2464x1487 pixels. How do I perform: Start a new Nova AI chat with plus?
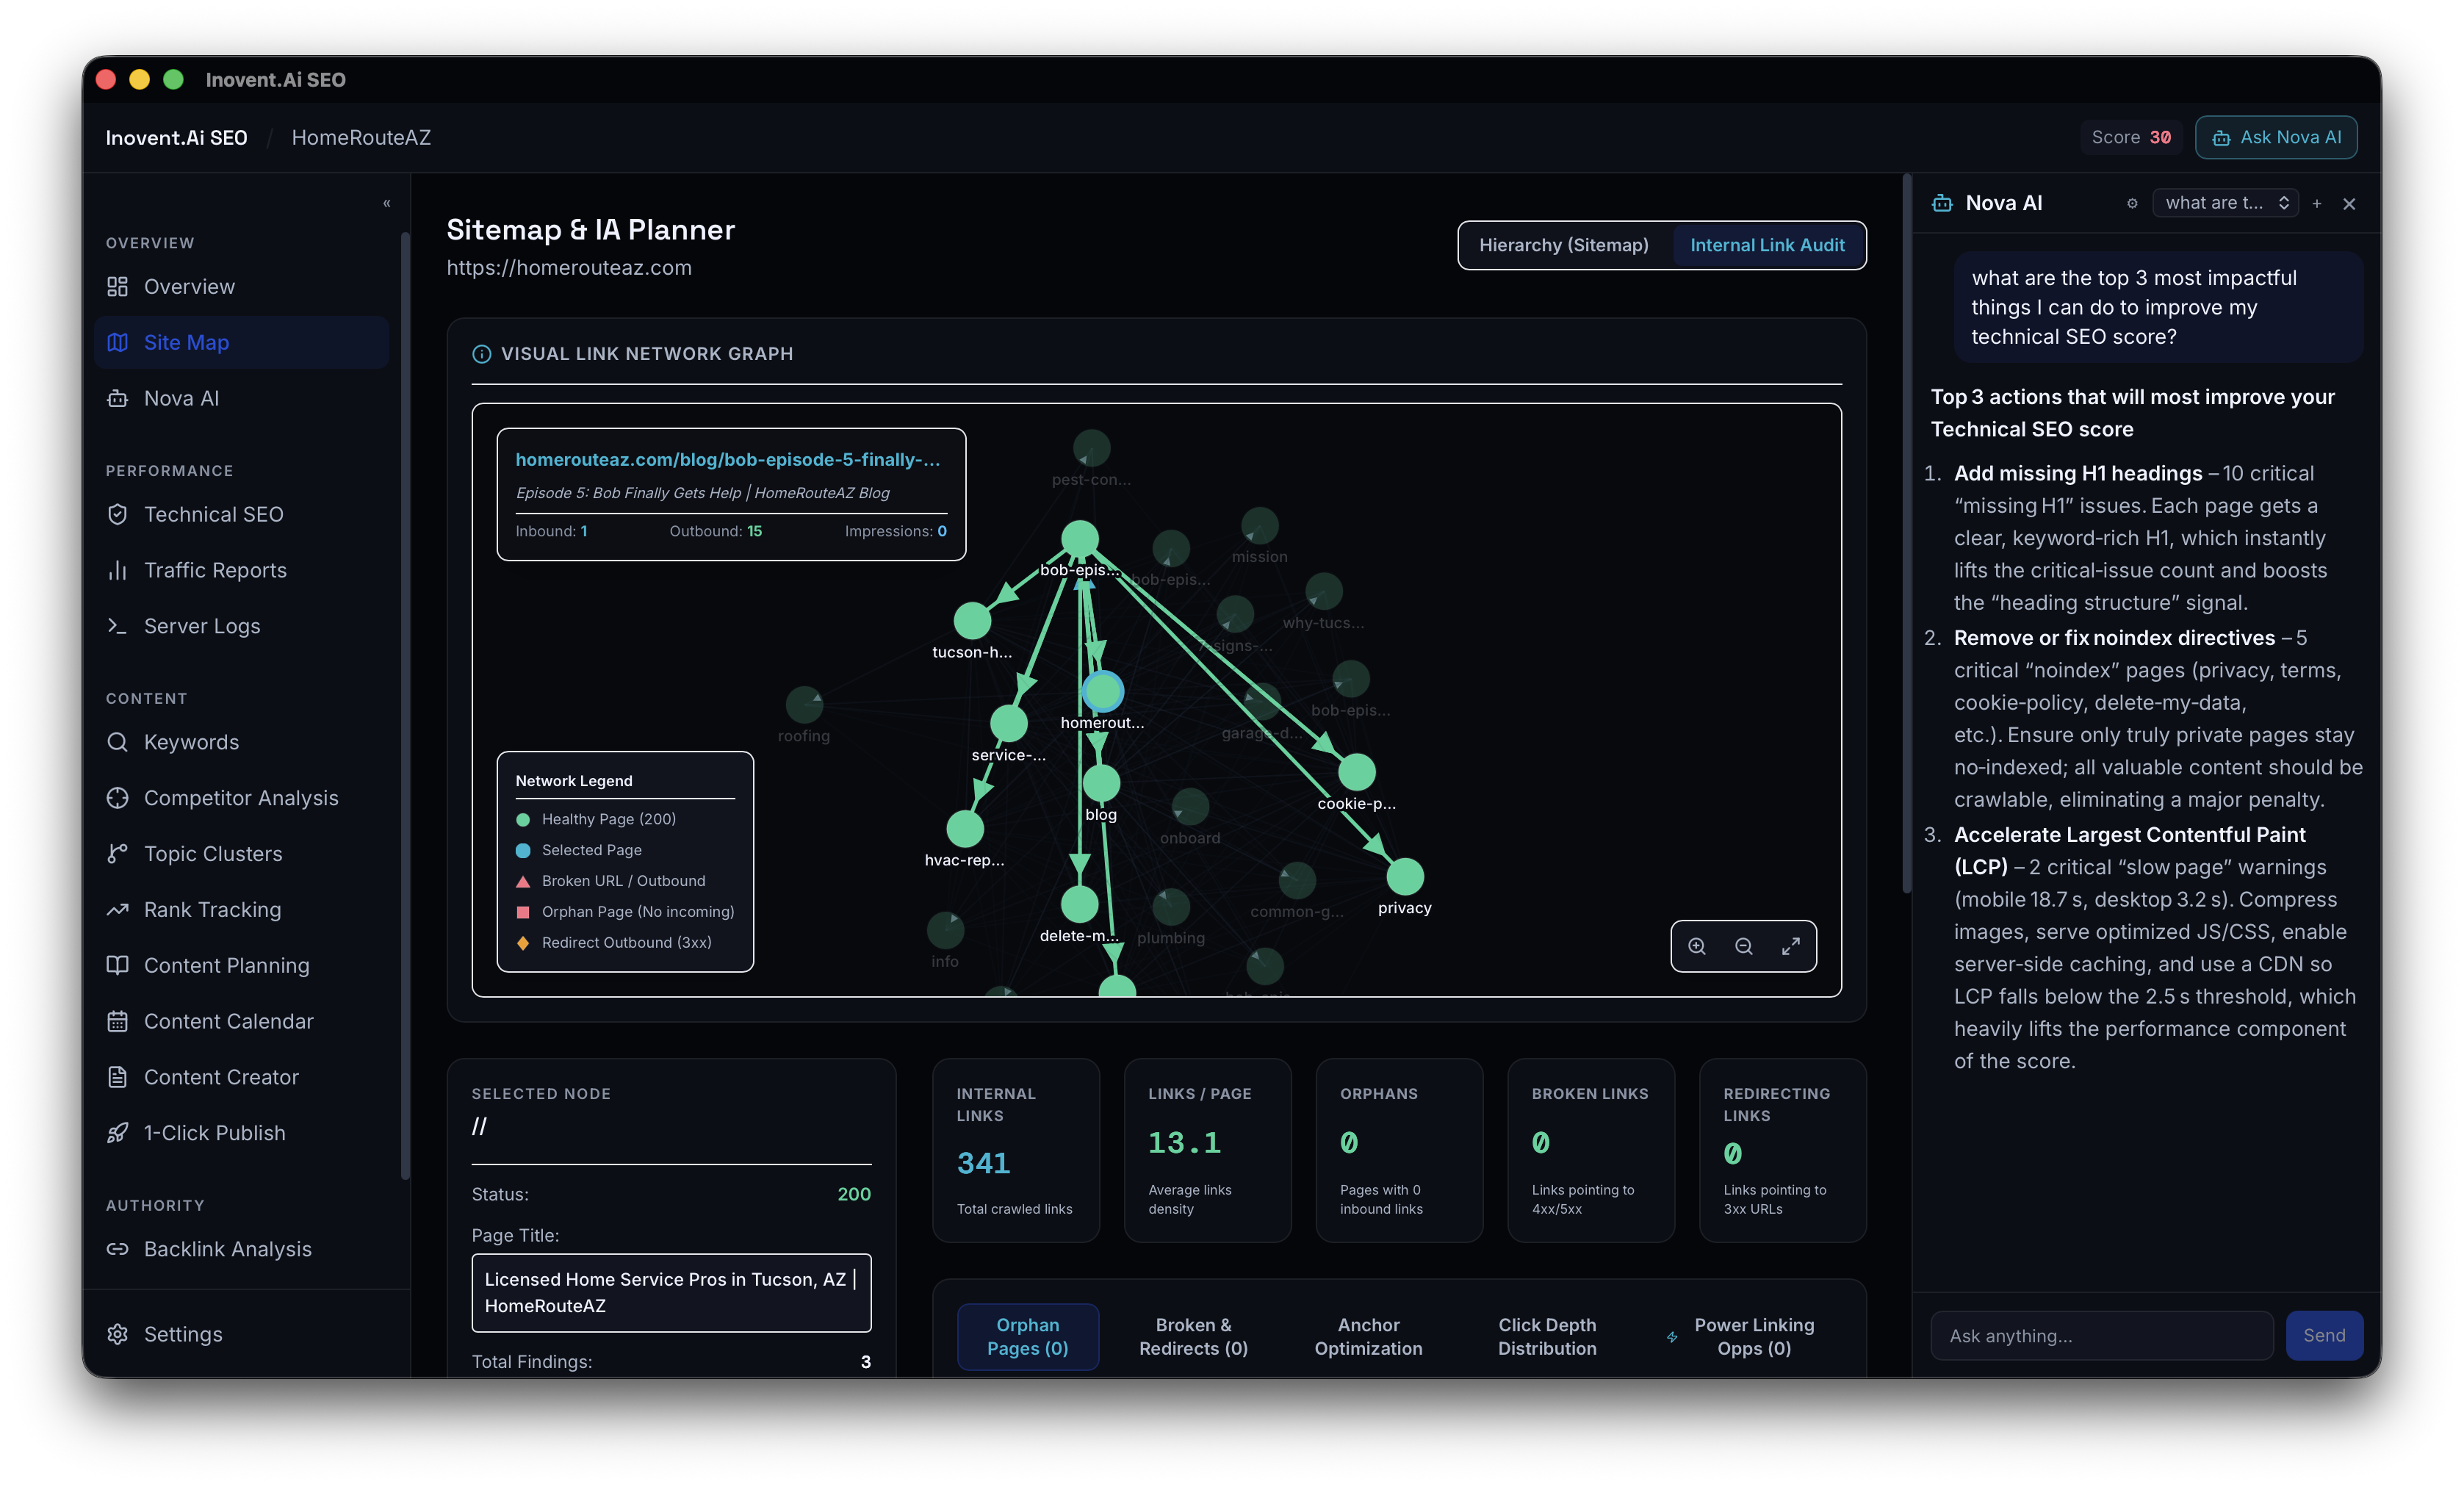point(2317,203)
